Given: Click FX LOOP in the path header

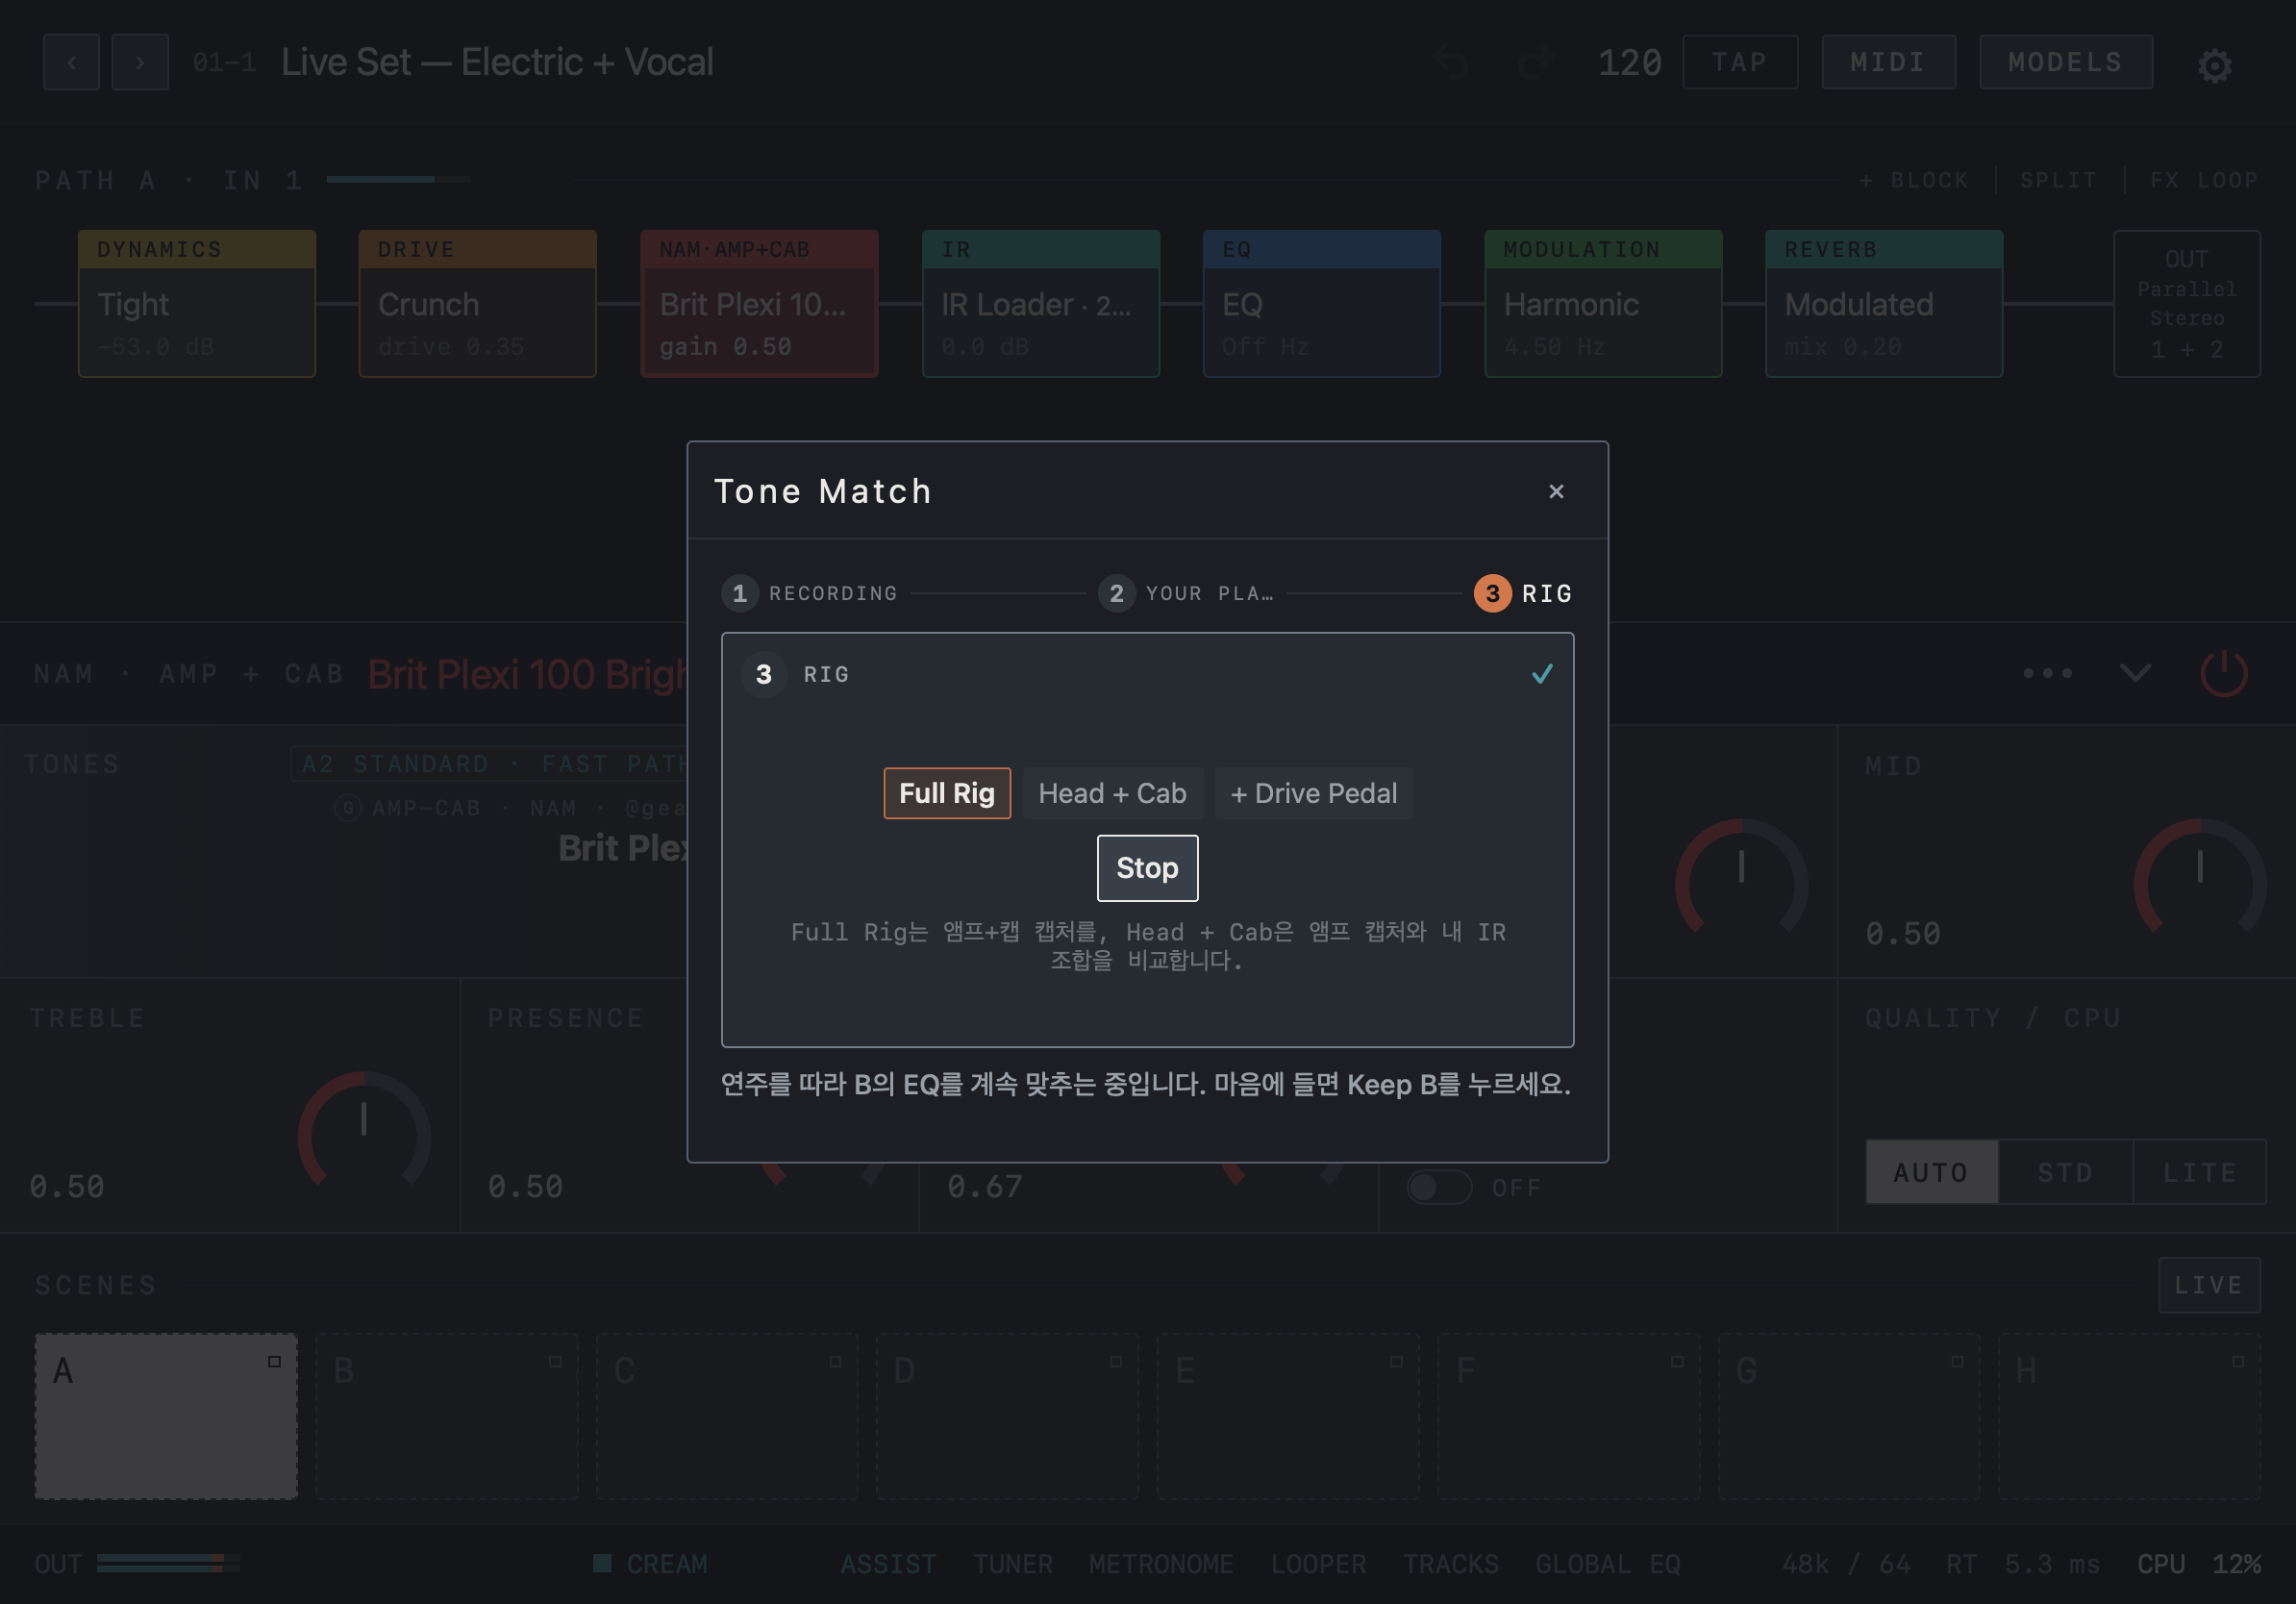Looking at the screenshot, I should click(x=2204, y=181).
